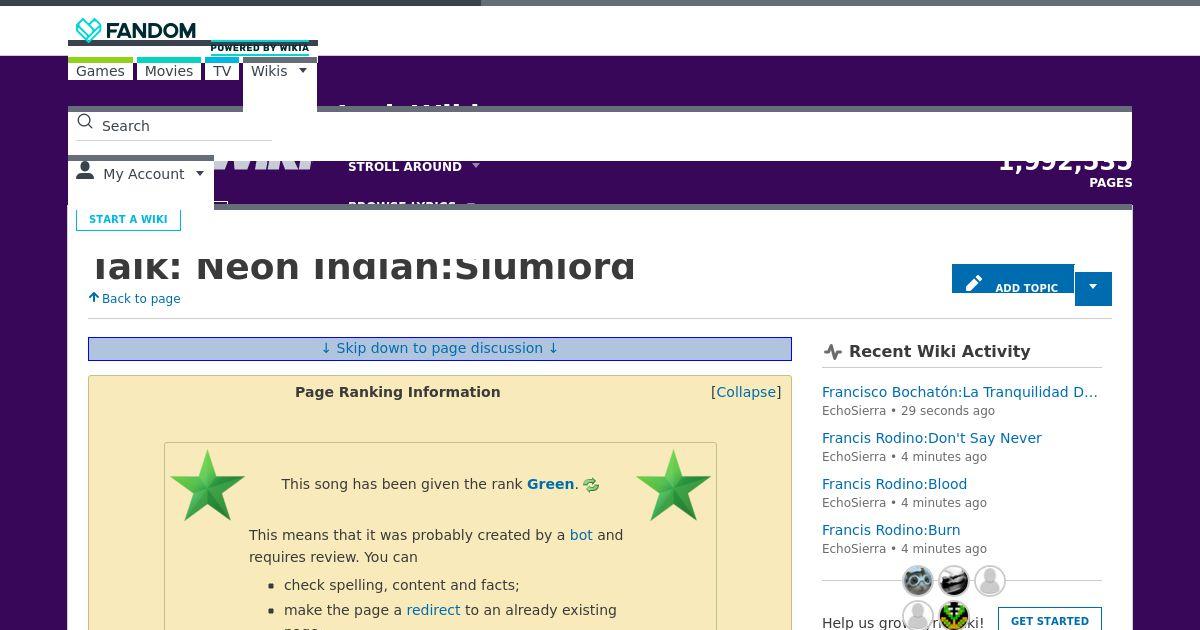The width and height of the screenshot is (1200, 630).
Task: Click the second dark user avatar
Action: point(954,581)
